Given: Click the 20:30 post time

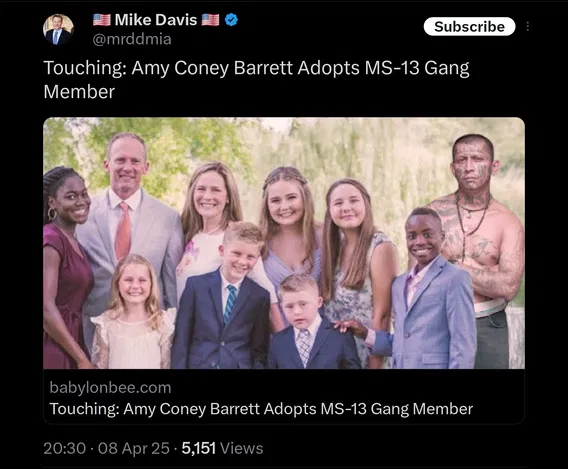Looking at the screenshot, I should click(64, 448).
